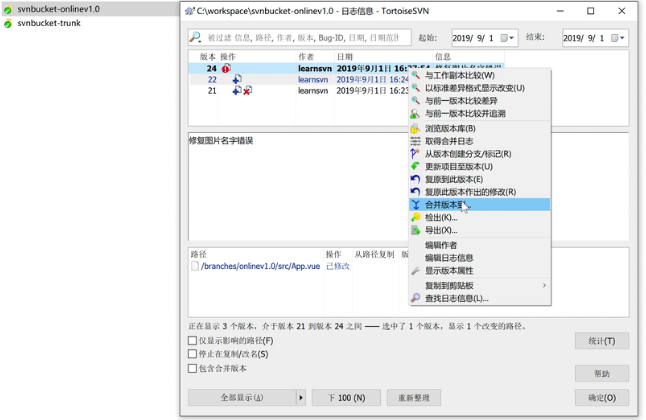This screenshot has width=646, height=420.
Task: Click the 结束 date value 2019/9/1
Action: pyautogui.click(x=583, y=38)
